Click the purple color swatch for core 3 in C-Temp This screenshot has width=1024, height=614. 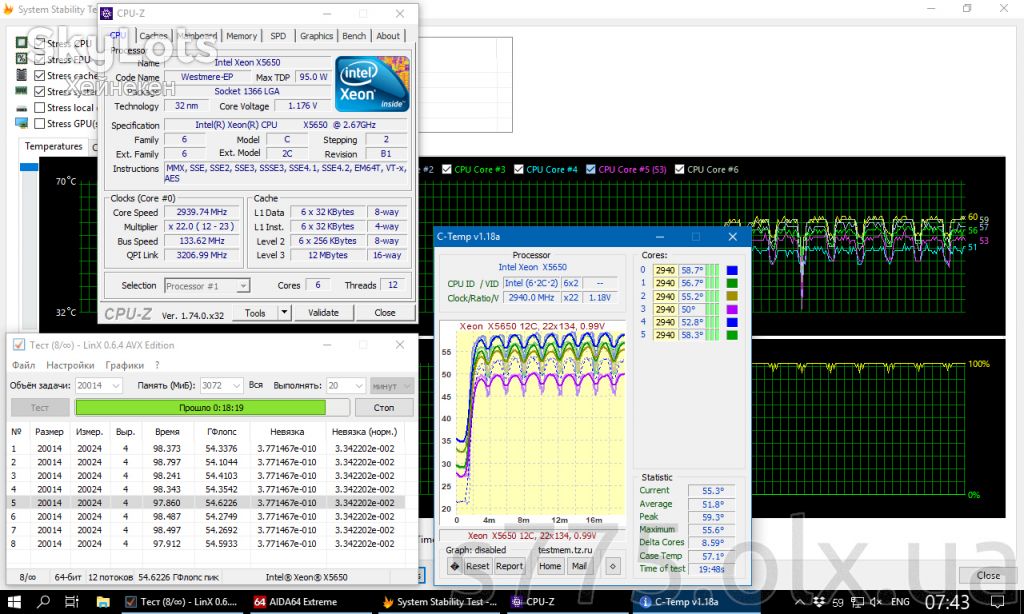pyautogui.click(x=732, y=309)
